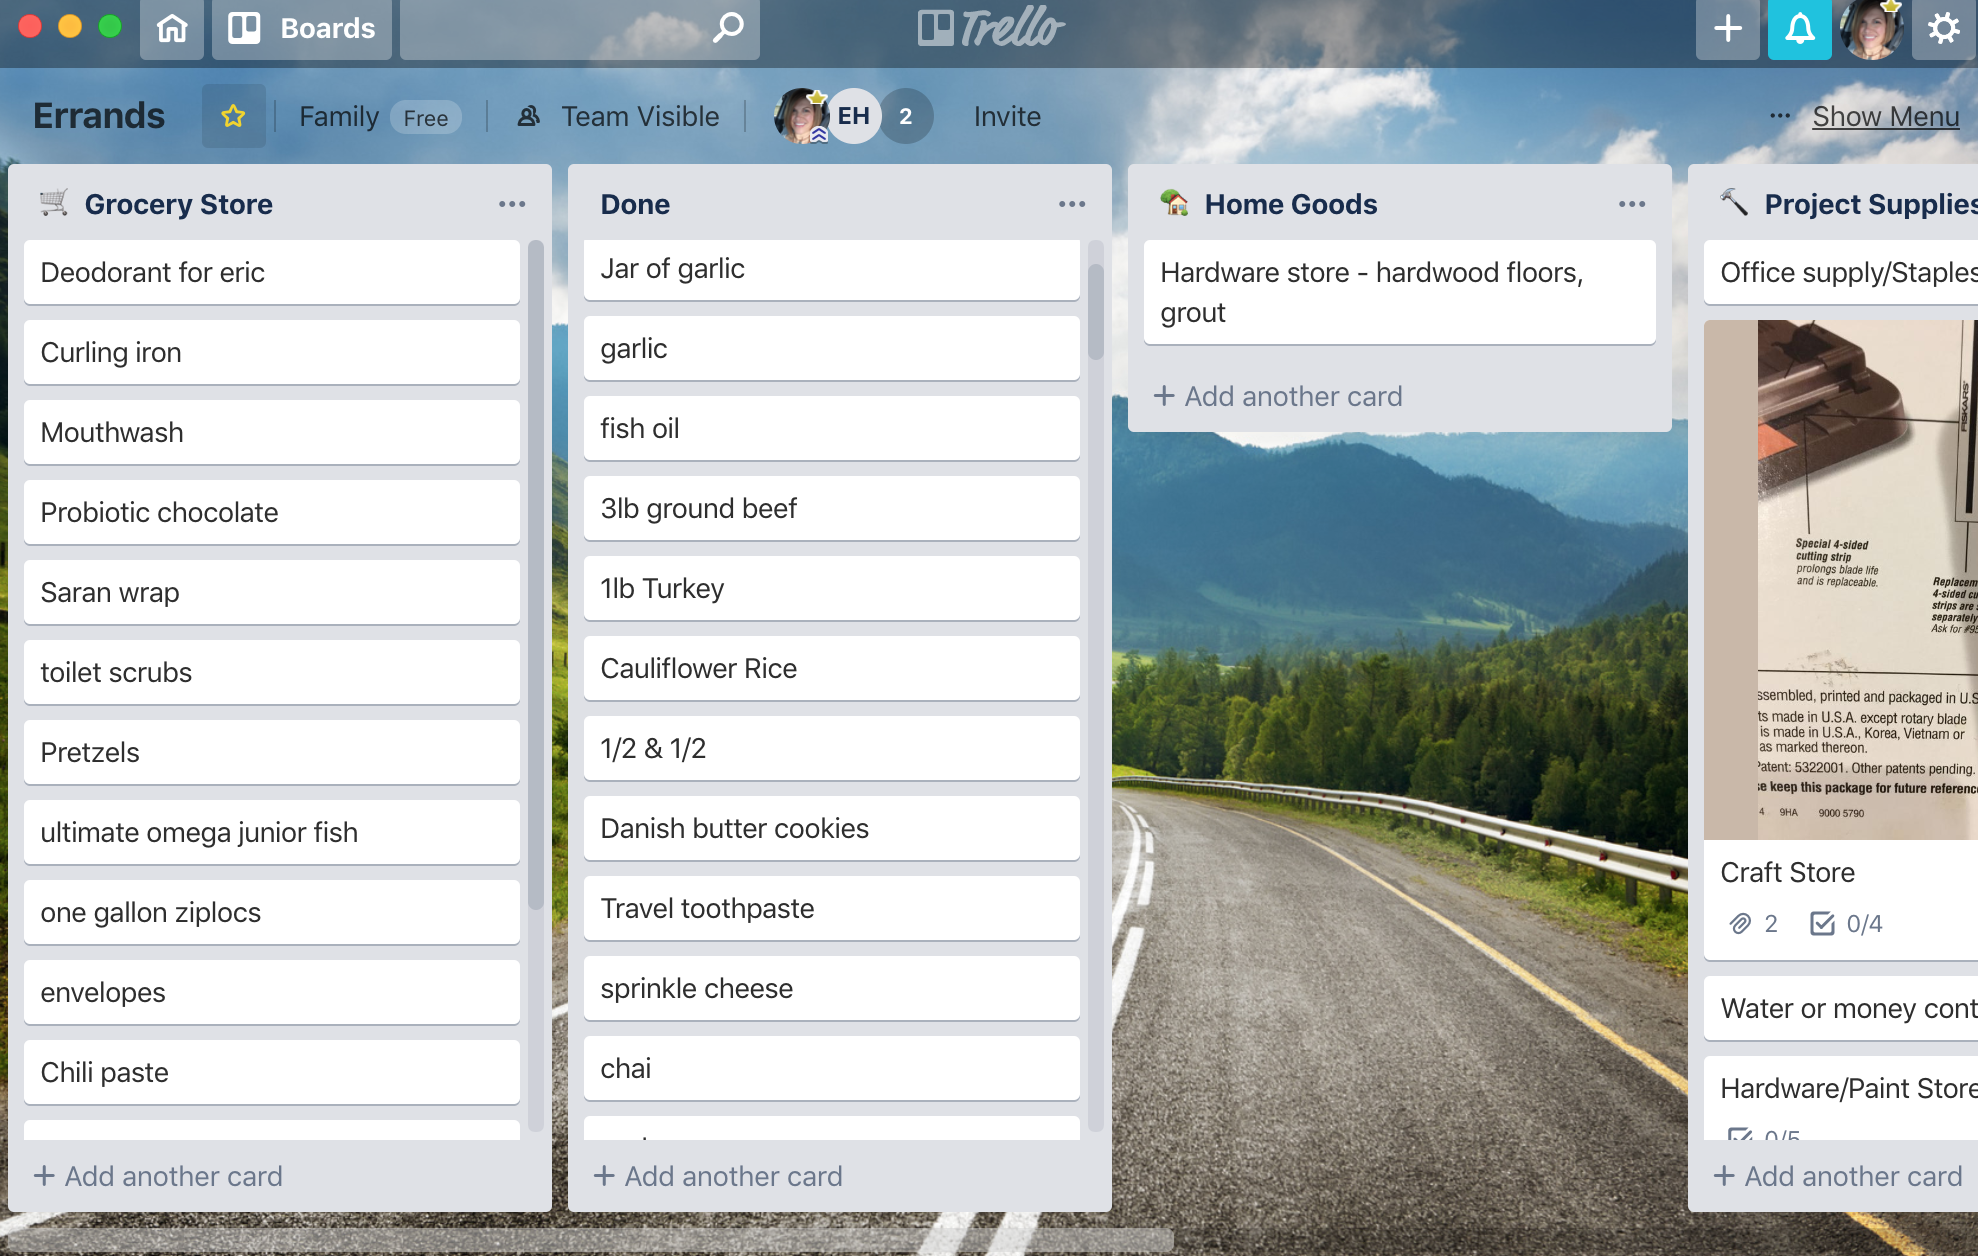
Task: Open the chai card
Action: (832, 1068)
